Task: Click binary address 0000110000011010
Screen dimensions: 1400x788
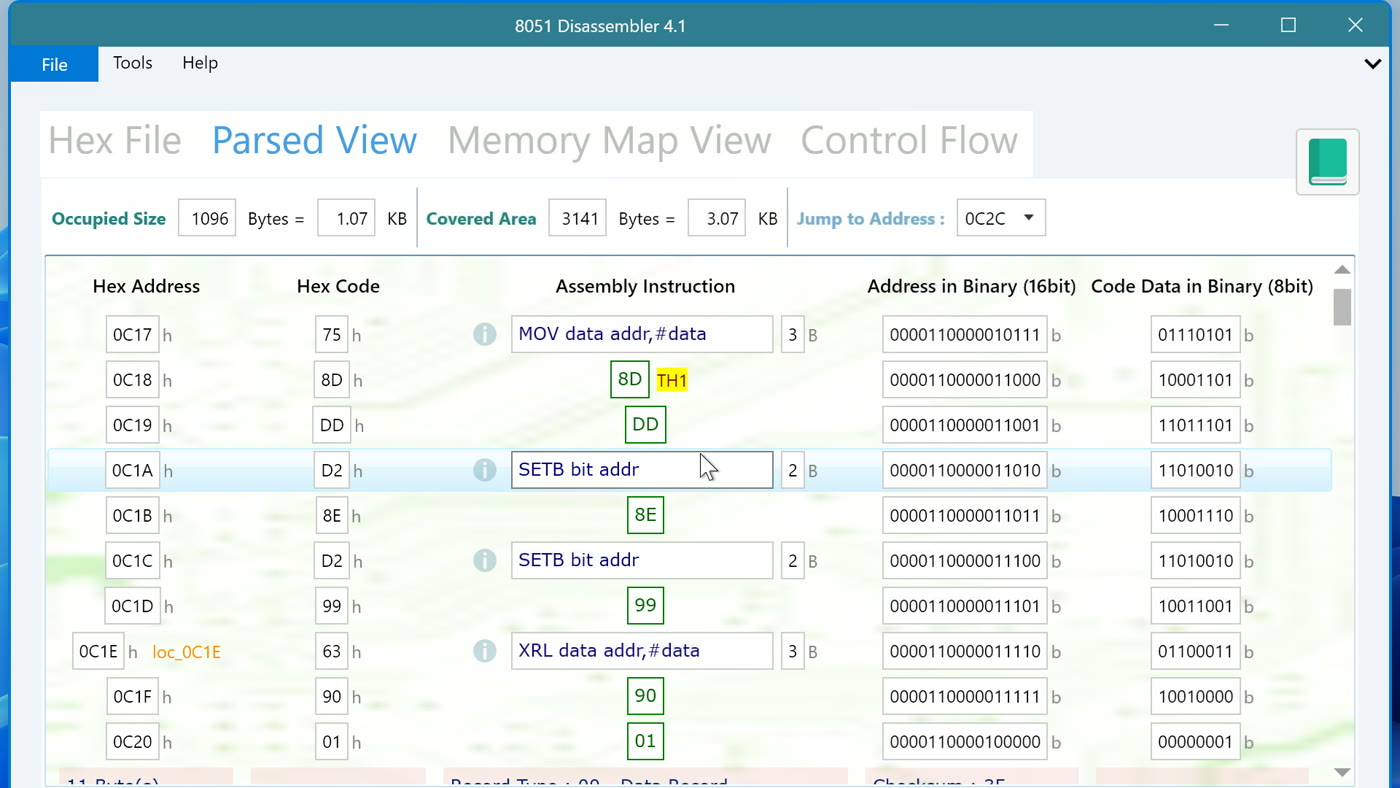Action: (x=964, y=470)
